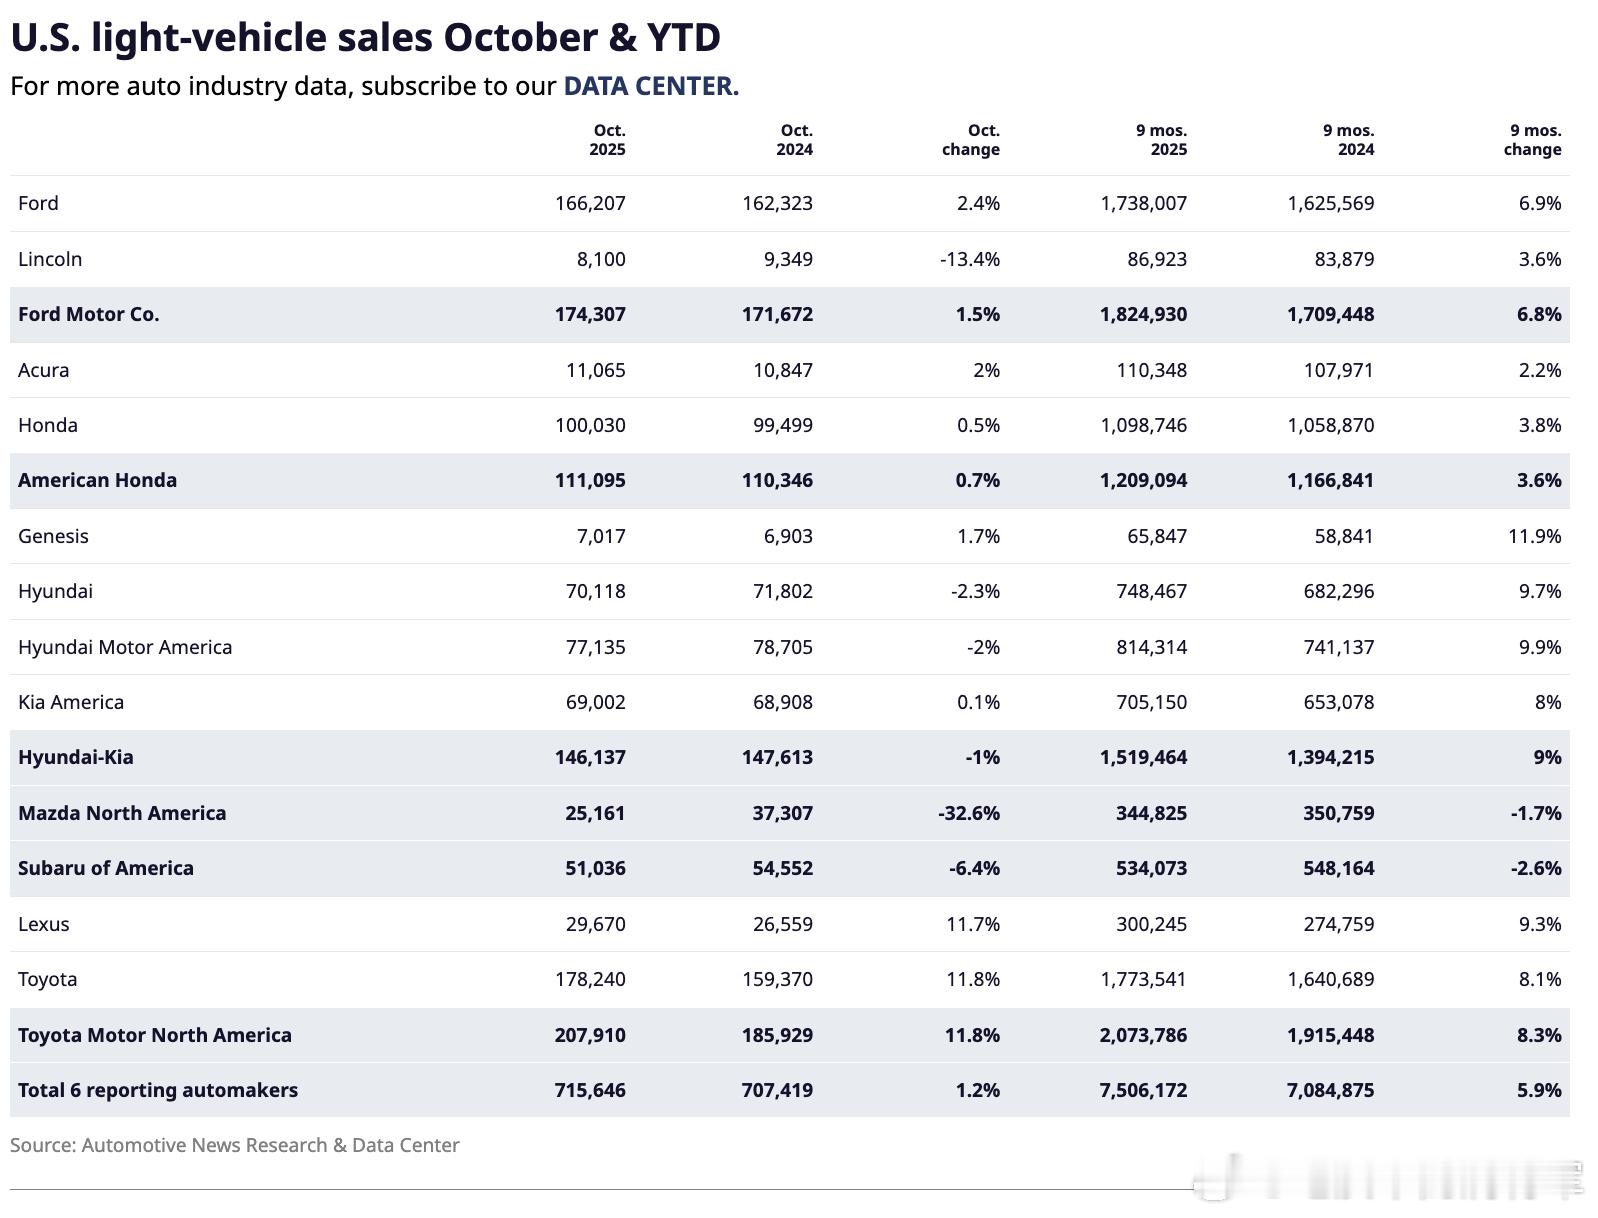1598x1218 pixels.
Task: Select the Genesis row label
Action: click(53, 536)
